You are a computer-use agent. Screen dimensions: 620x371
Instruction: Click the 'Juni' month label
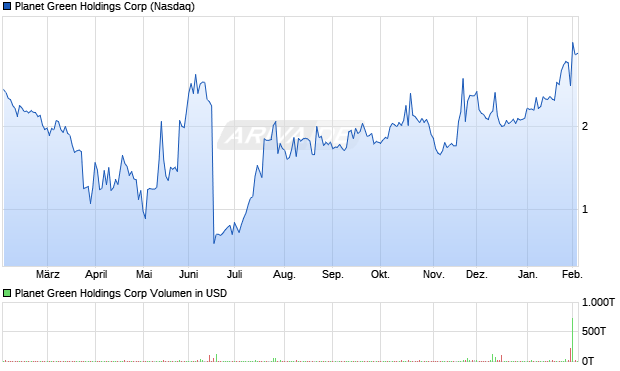click(188, 274)
